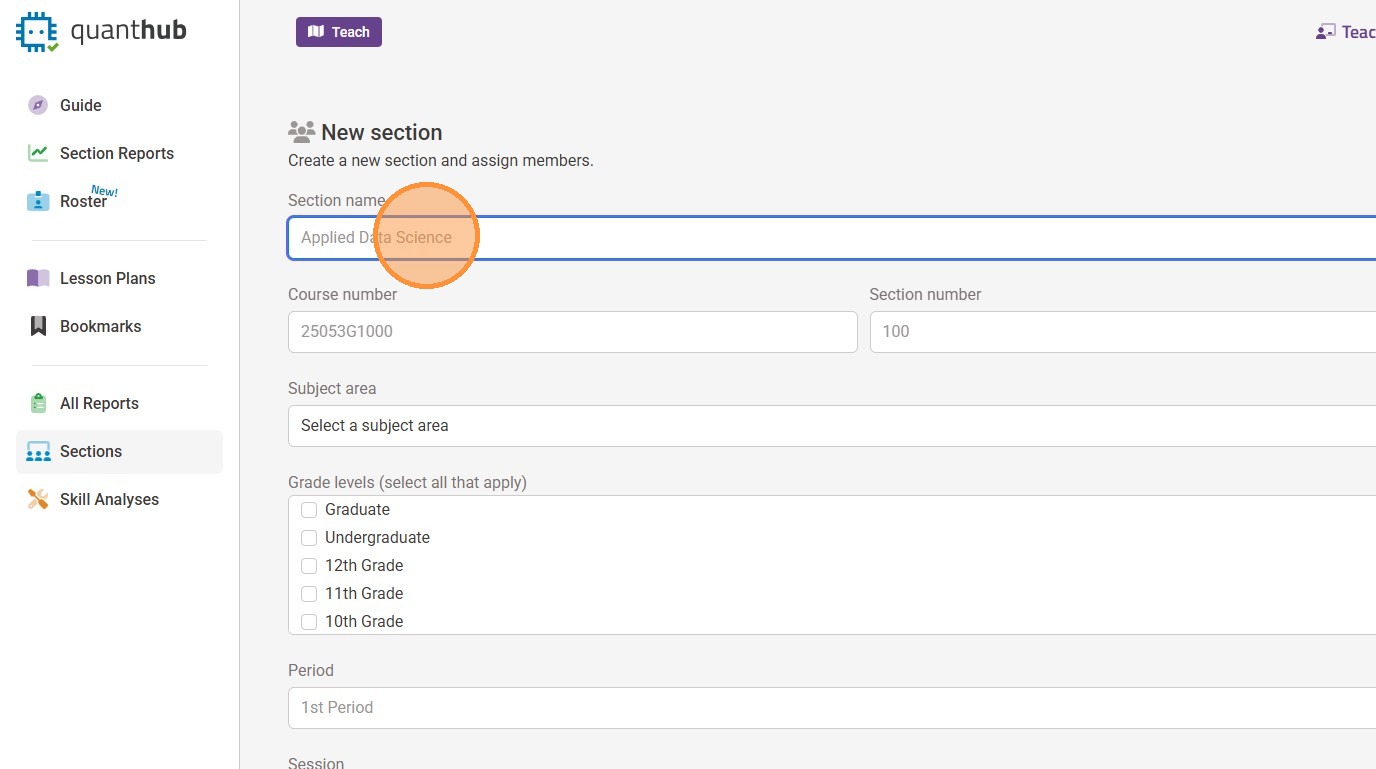Click the purple Teach button
This screenshot has height=769, width=1376.
pyautogui.click(x=338, y=32)
